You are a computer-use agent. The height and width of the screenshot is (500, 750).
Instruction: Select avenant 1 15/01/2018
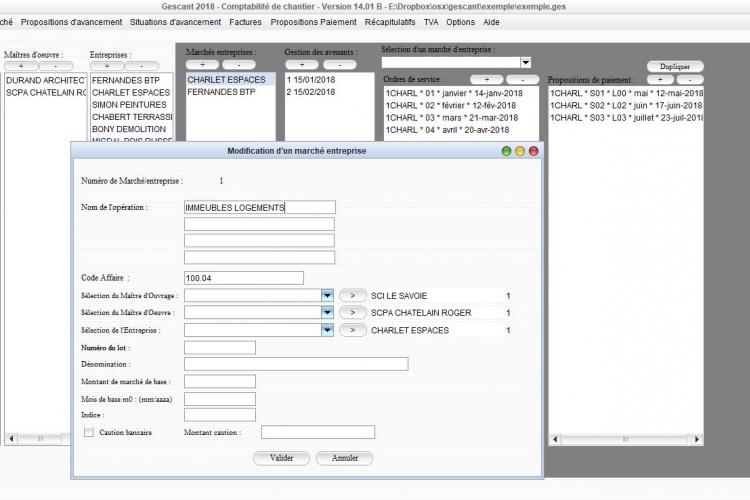pyautogui.click(x=329, y=79)
